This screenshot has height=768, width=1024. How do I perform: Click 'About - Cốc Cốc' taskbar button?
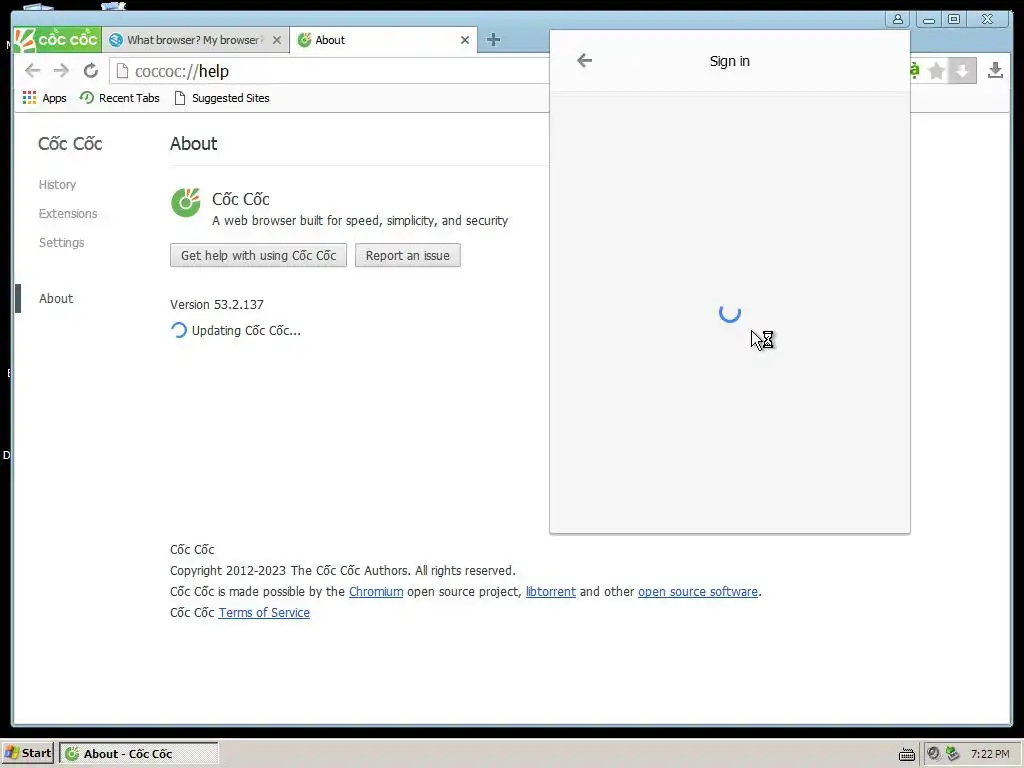[139, 754]
